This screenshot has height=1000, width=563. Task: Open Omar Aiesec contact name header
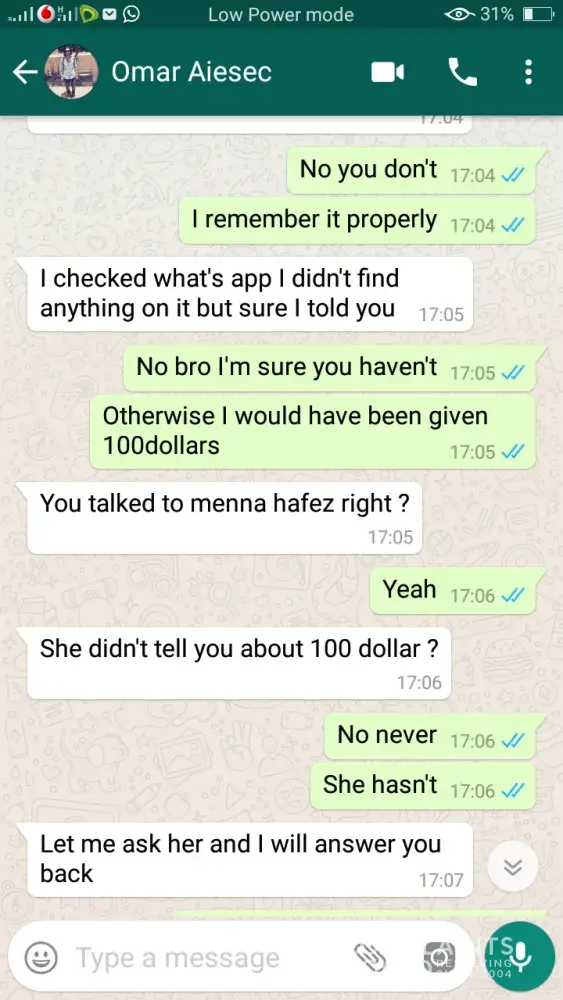[191, 72]
